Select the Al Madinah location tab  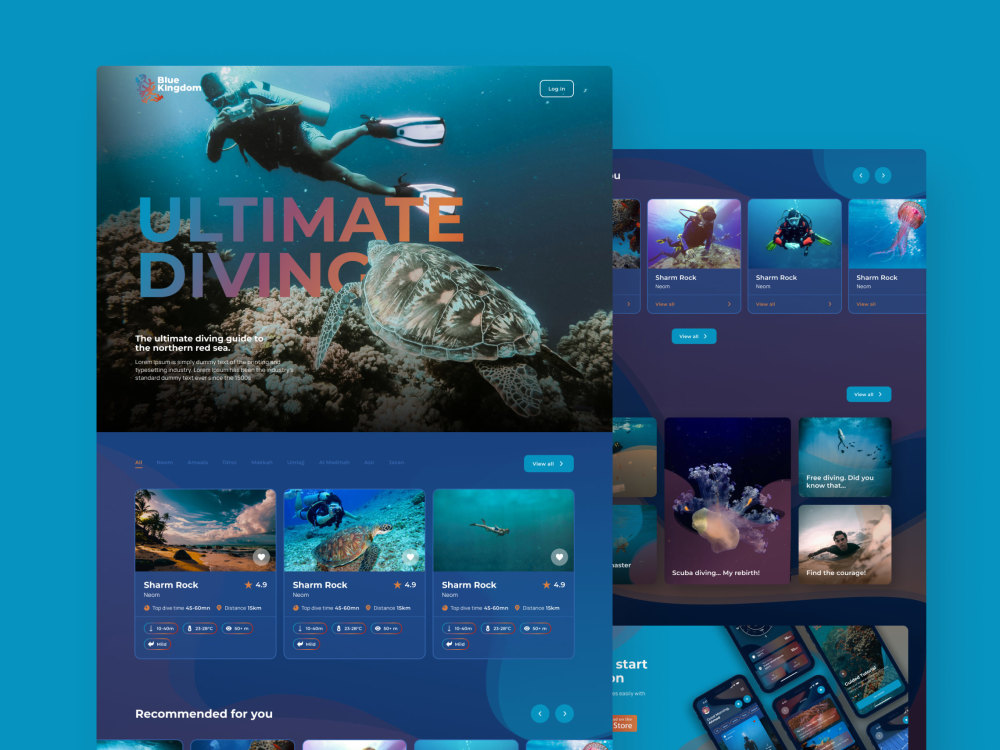pos(334,462)
